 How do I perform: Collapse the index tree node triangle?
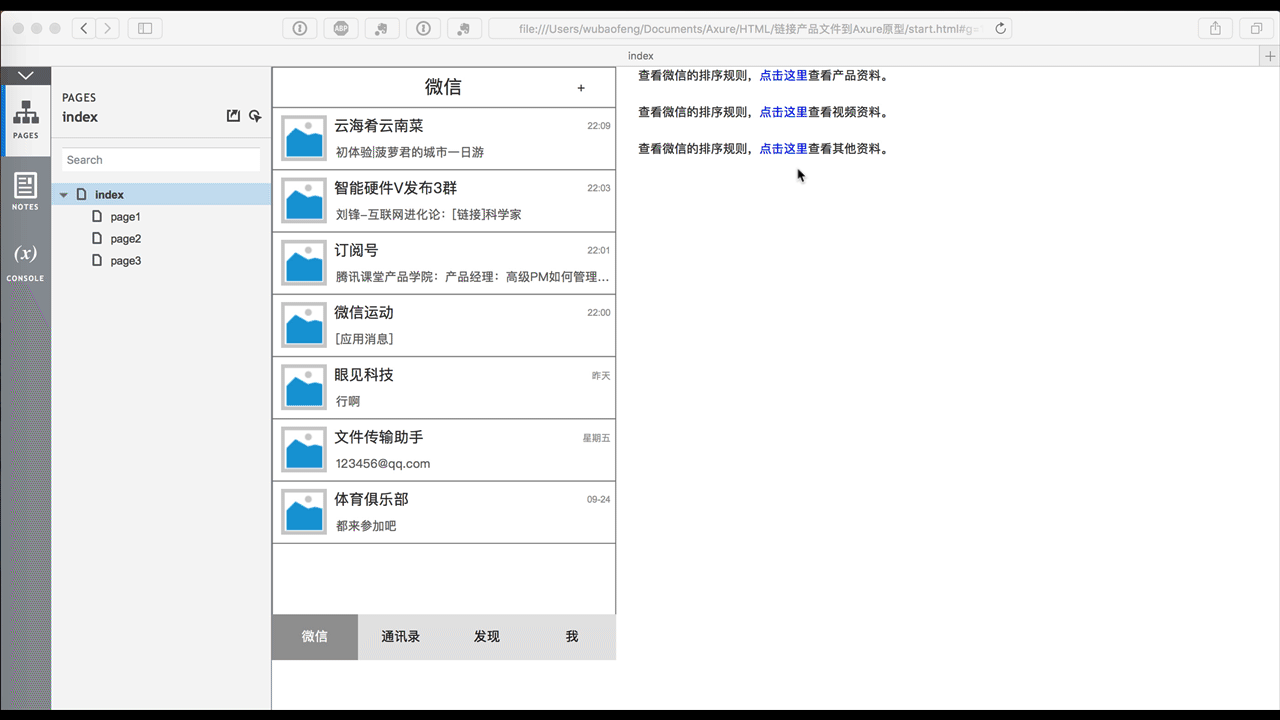coord(65,195)
